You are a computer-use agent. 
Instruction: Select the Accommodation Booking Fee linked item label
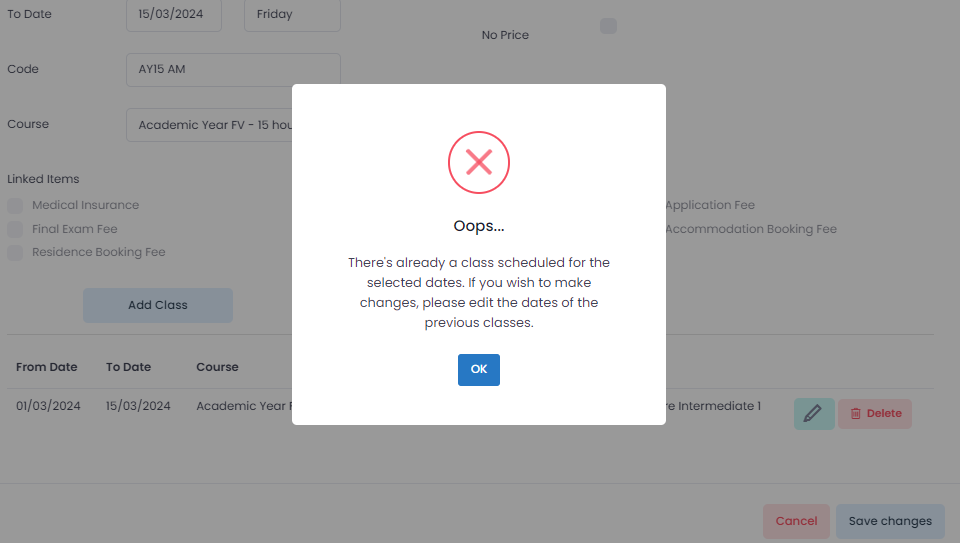coord(750,229)
